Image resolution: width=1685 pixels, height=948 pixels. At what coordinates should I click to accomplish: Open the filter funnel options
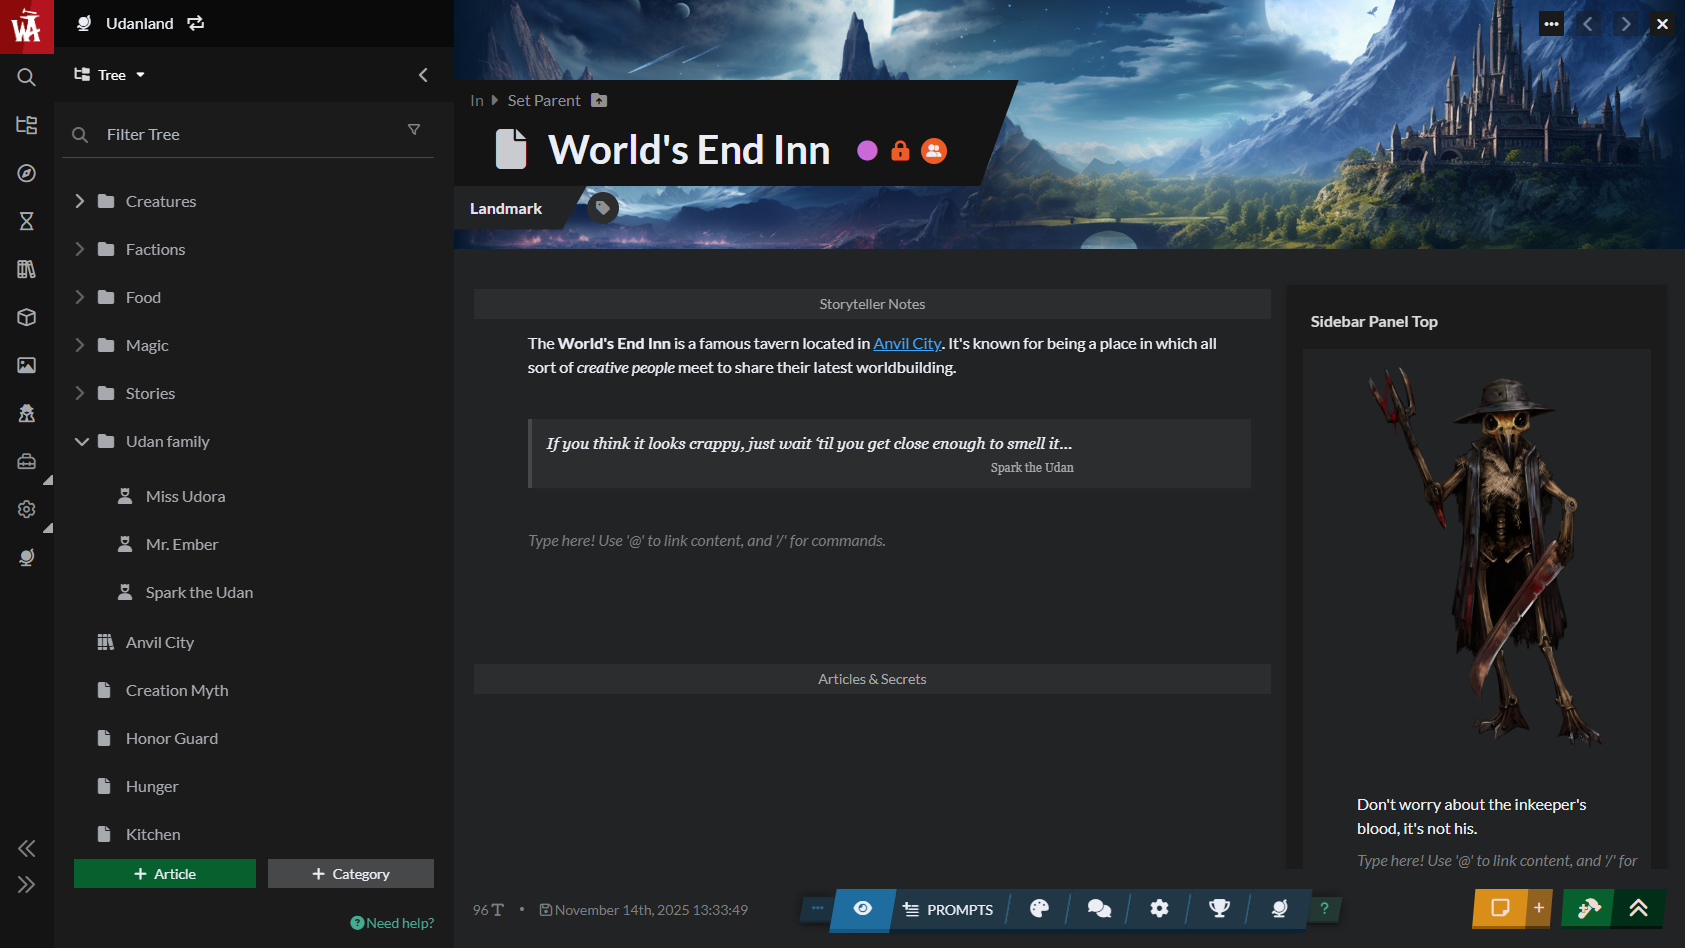click(x=414, y=130)
